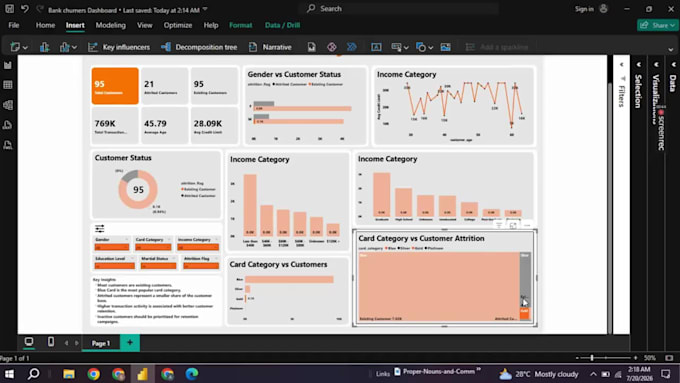
Task: Save the report with the floppy disk icon
Action: (10, 9)
